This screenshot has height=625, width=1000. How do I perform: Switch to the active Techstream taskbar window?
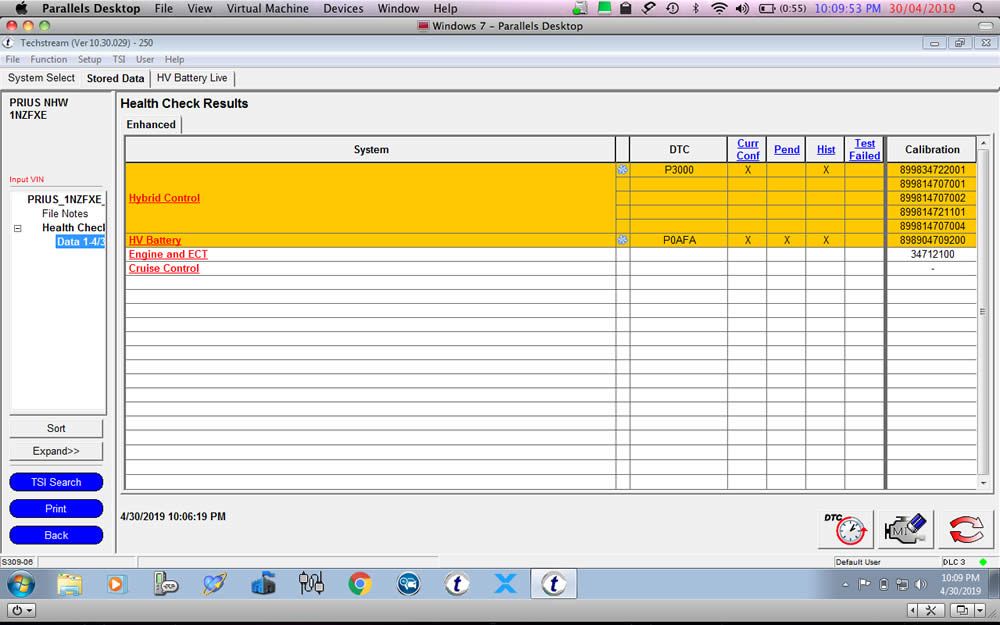554,584
